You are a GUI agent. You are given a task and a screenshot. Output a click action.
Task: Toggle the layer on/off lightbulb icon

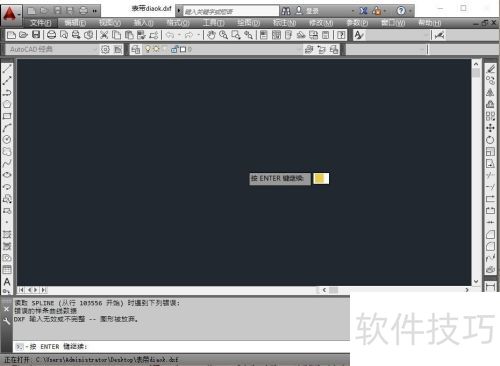click(148, 49)
